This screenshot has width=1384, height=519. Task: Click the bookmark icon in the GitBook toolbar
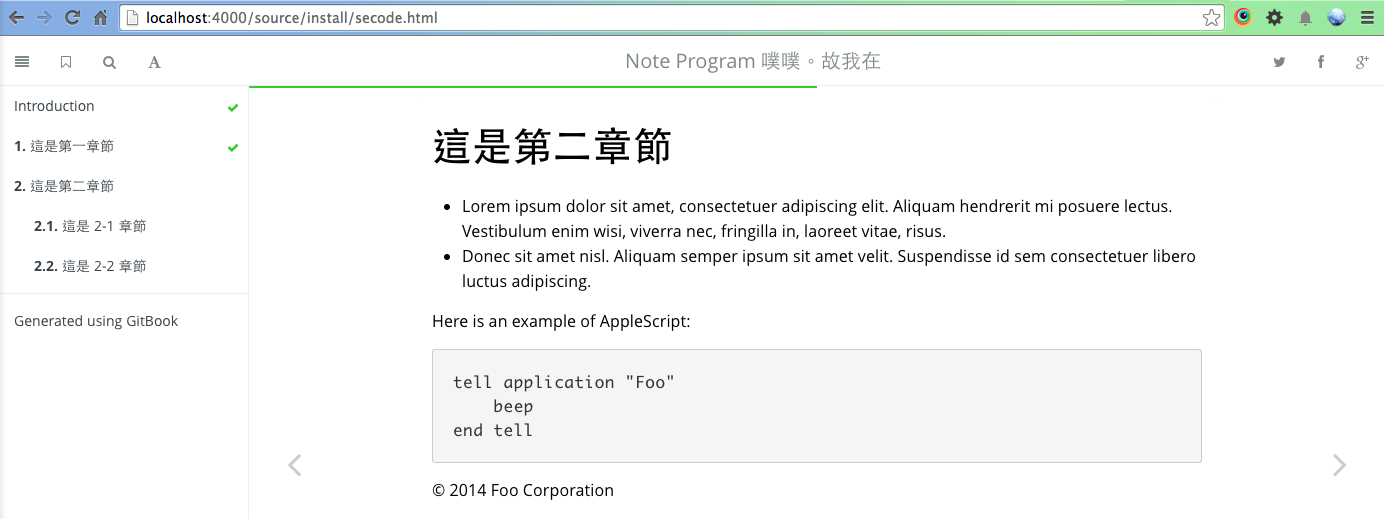coord(66,62)
